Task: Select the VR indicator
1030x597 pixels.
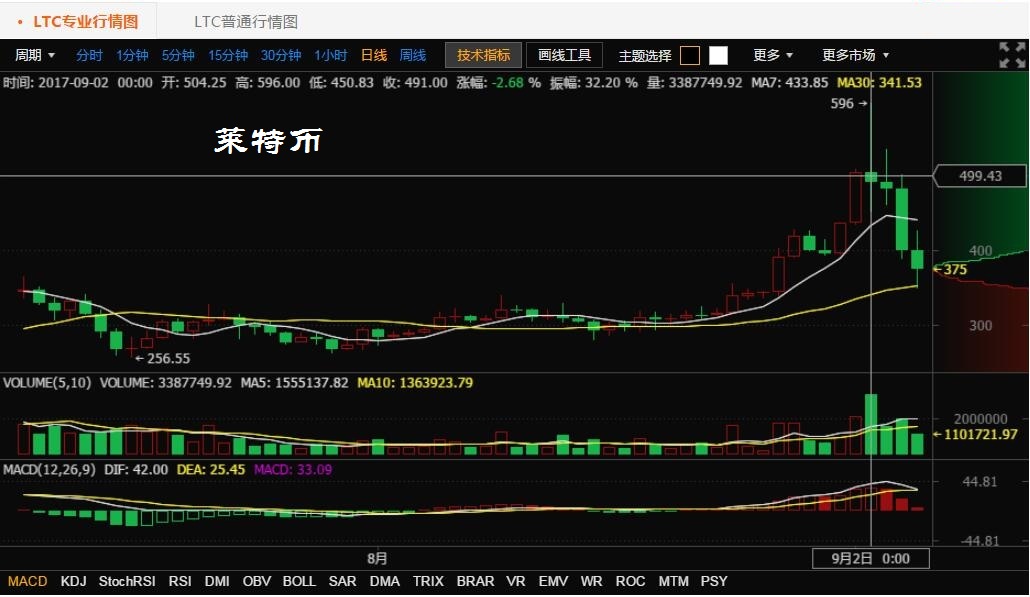Action: coord(516,581)
